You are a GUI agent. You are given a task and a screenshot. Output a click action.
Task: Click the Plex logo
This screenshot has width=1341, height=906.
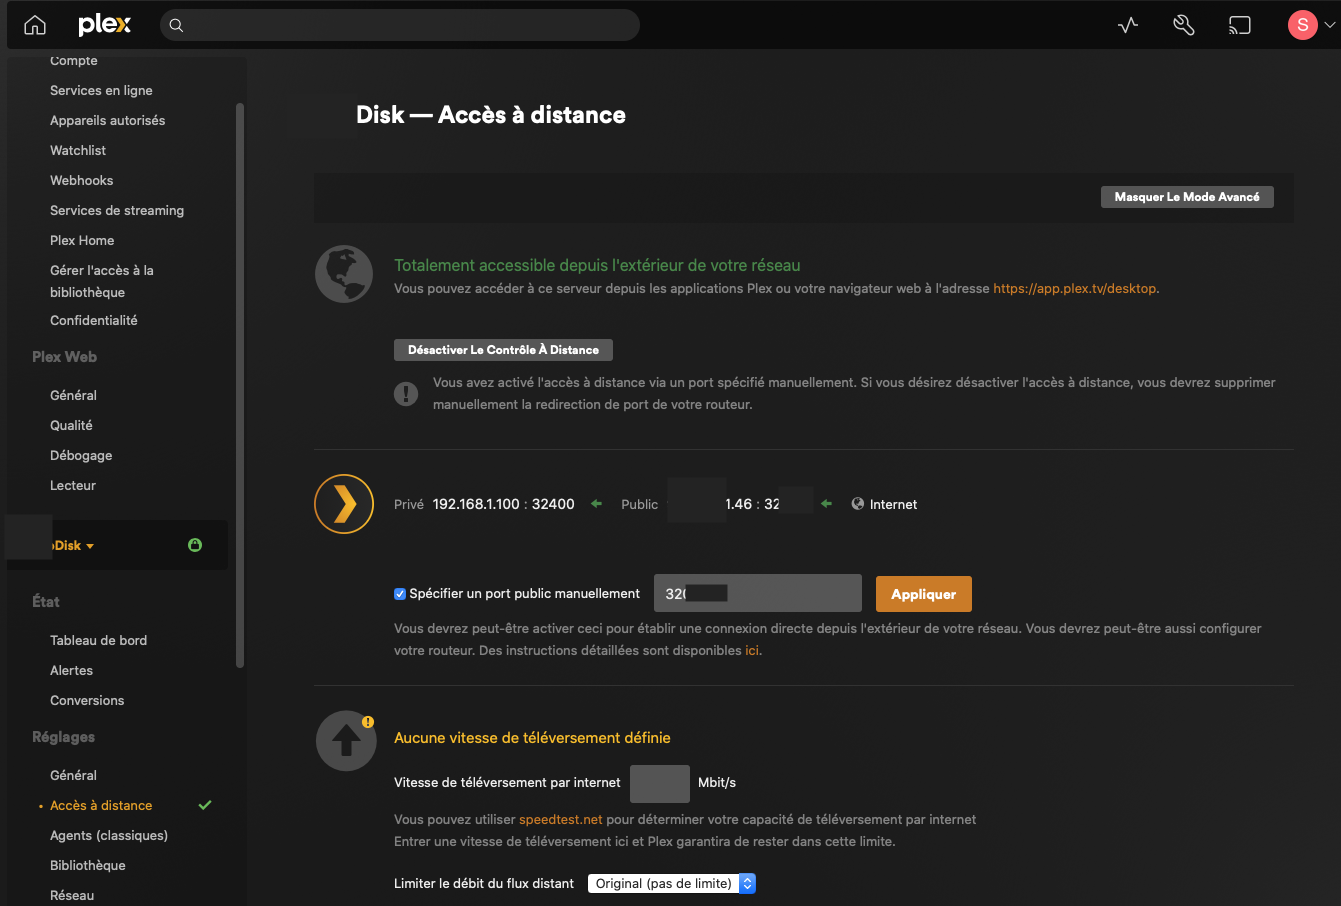coord(104,25)
